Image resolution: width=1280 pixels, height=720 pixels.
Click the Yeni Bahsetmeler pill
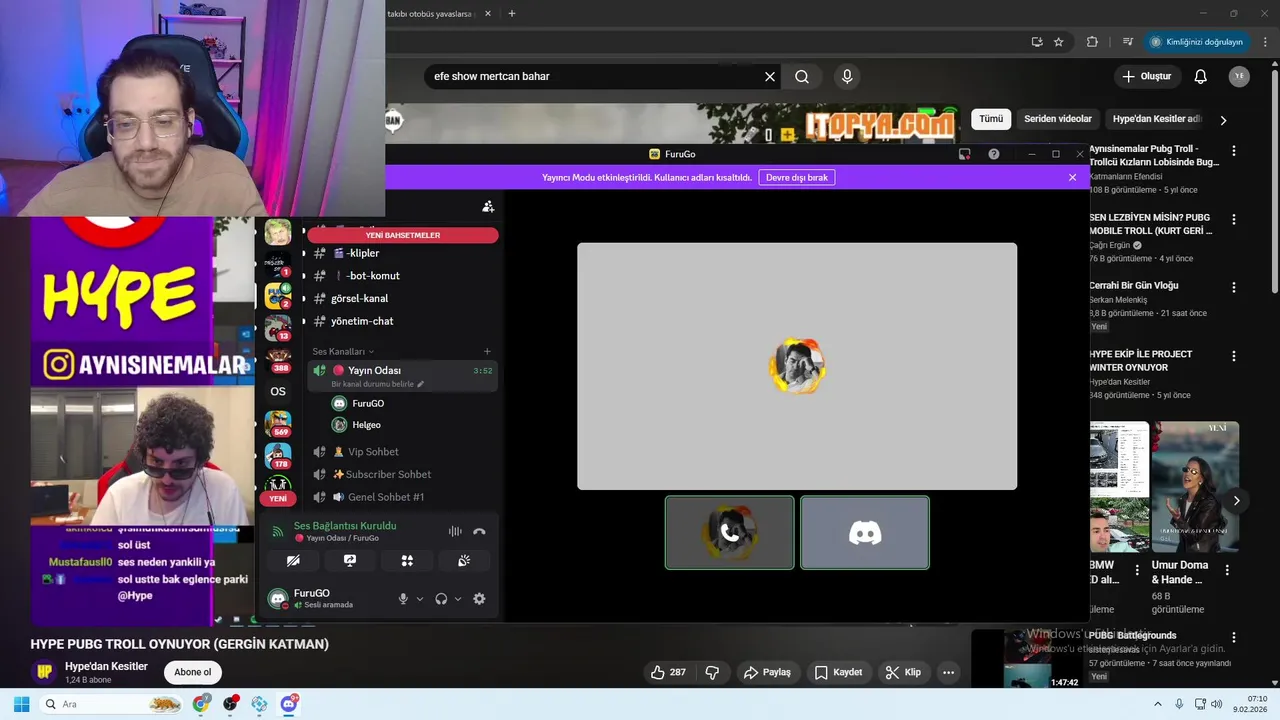pyautogui.click(x=402, y=235)
